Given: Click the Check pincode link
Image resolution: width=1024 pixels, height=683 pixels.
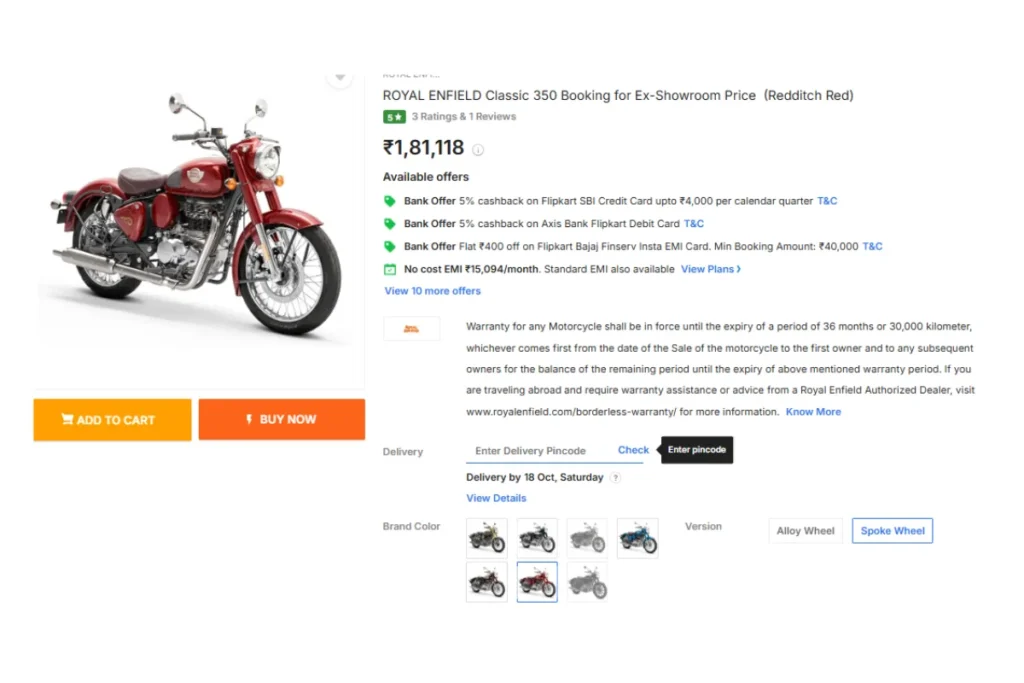Looking at the screenshot, I should [633, 450].
